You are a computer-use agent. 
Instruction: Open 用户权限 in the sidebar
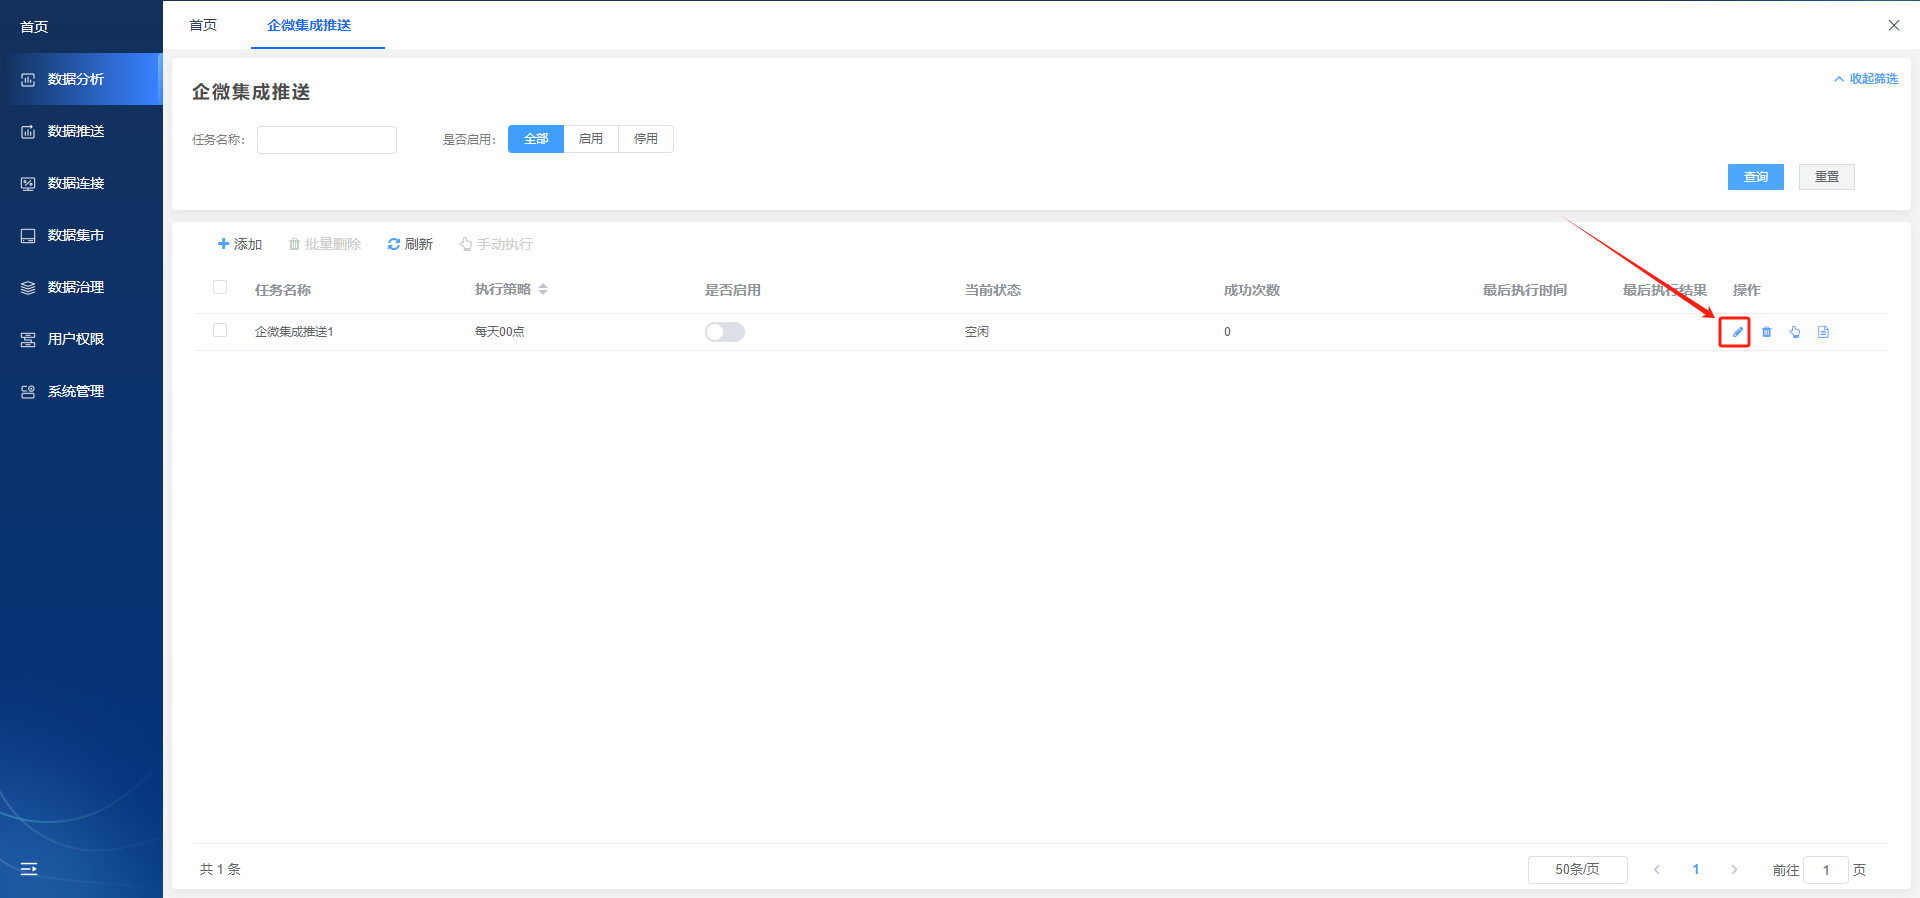tap(81, 339)
